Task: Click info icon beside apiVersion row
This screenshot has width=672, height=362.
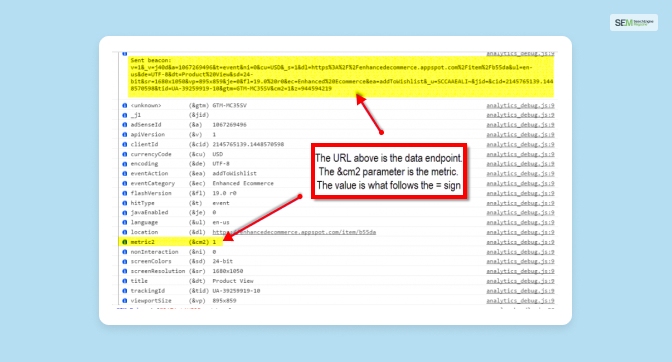Action: pyautogui.click(x=125, y=135)
